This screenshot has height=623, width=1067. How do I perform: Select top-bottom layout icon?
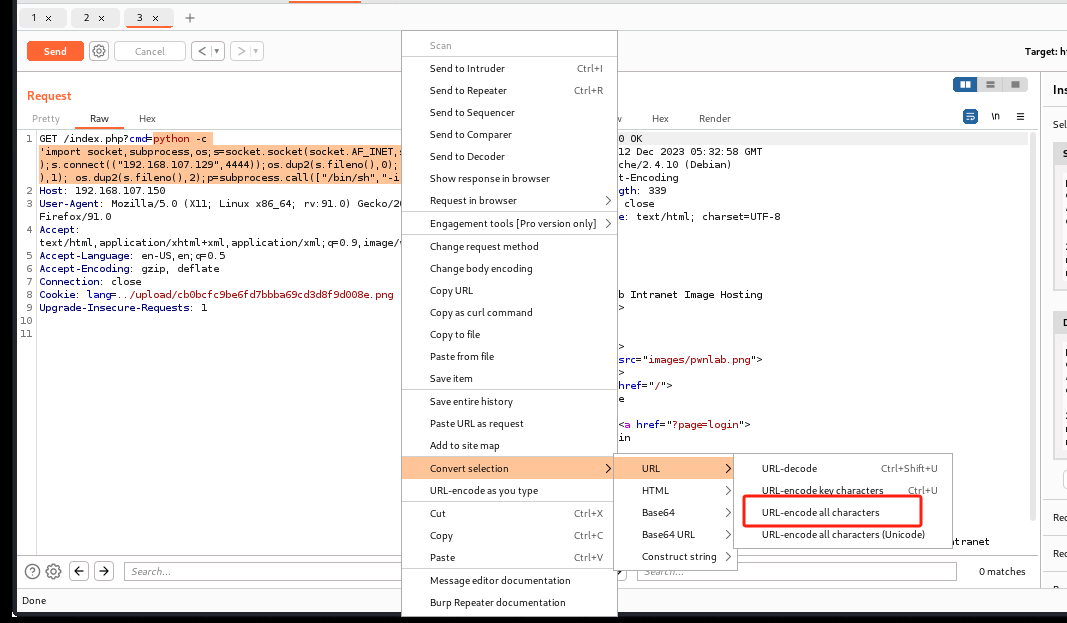[990, 84]
